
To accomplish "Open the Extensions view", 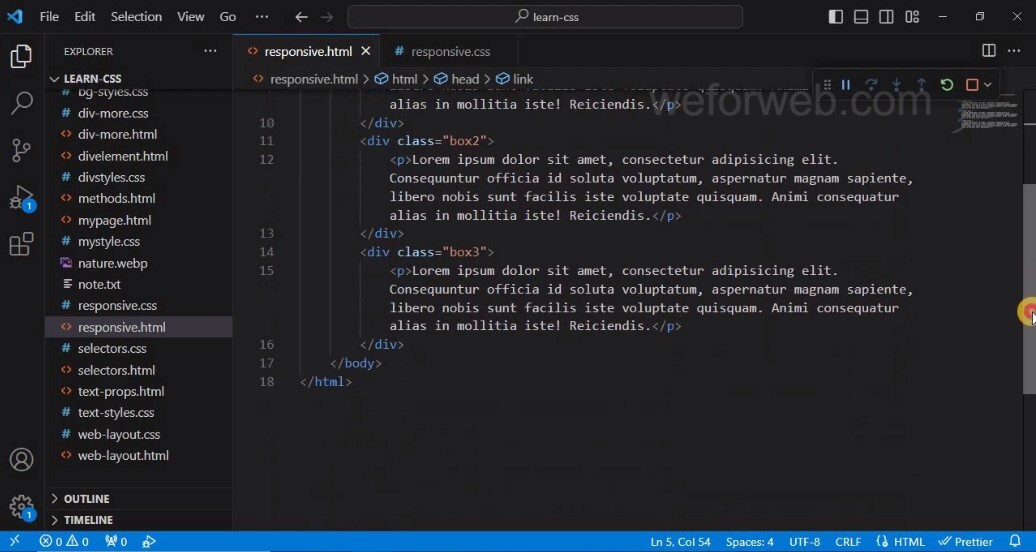I will (x=21, y=244).
